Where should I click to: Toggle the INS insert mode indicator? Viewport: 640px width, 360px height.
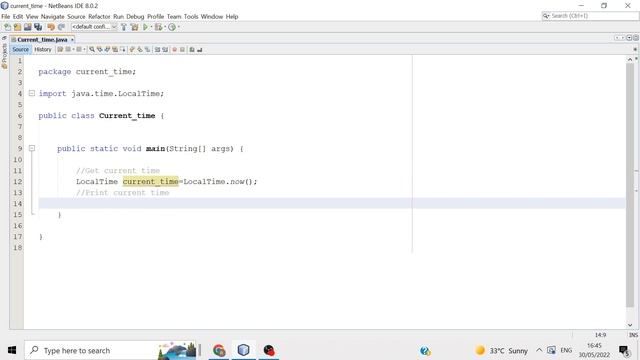coord(633,335)
